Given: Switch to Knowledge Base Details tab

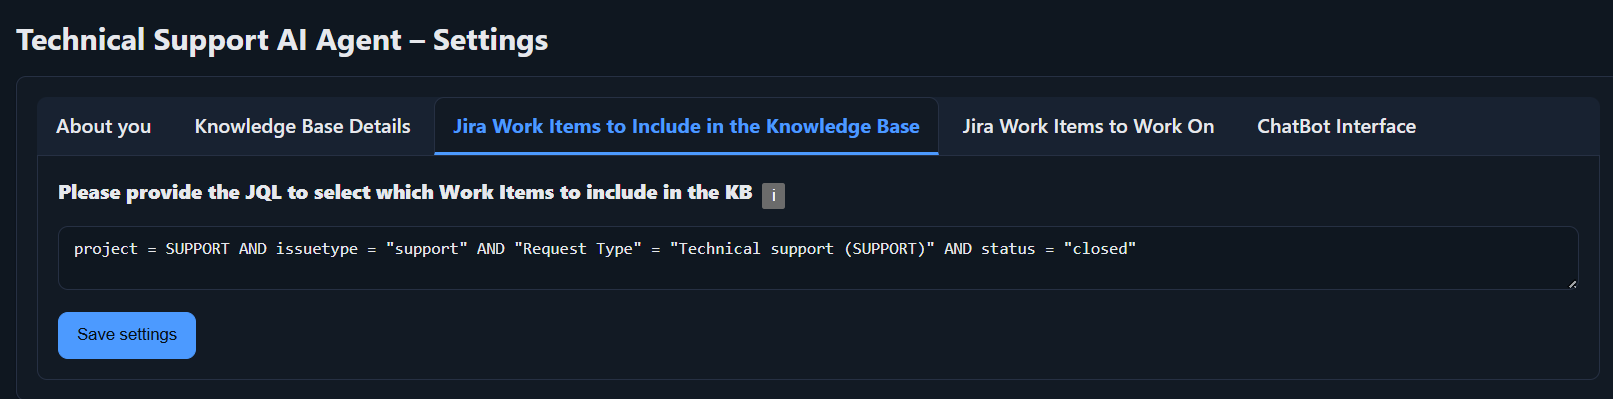Looking at the screenshot, I should (302, 127).
